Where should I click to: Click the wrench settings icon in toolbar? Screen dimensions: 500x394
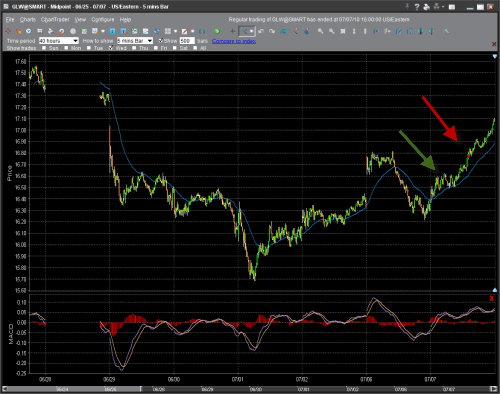[x=447, y=31]
